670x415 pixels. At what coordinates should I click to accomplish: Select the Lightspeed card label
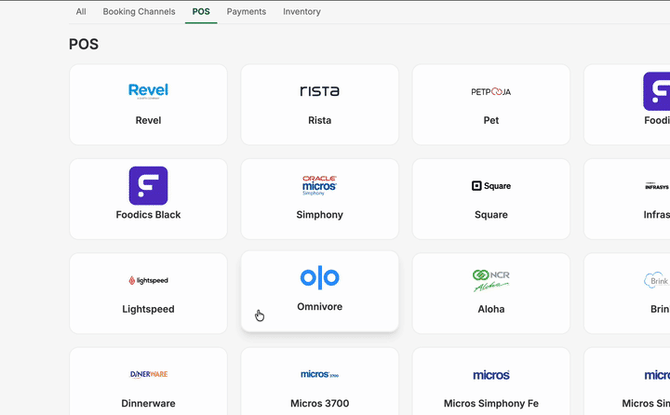[148, 309]
